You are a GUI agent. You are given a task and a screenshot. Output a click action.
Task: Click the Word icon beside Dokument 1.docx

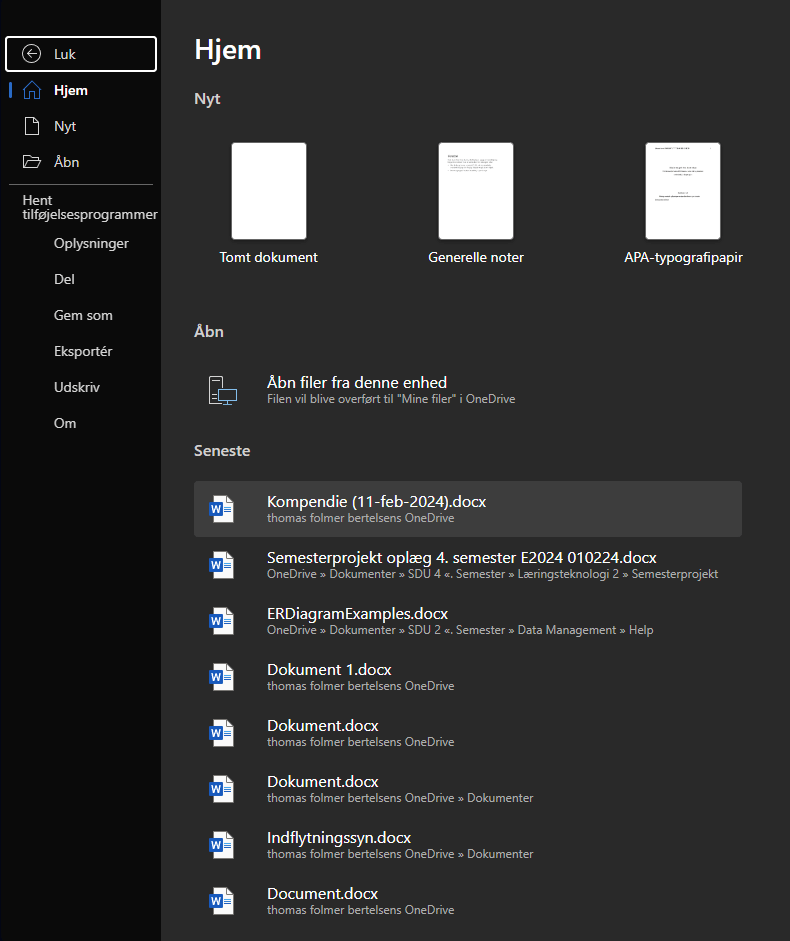(222, 677)
